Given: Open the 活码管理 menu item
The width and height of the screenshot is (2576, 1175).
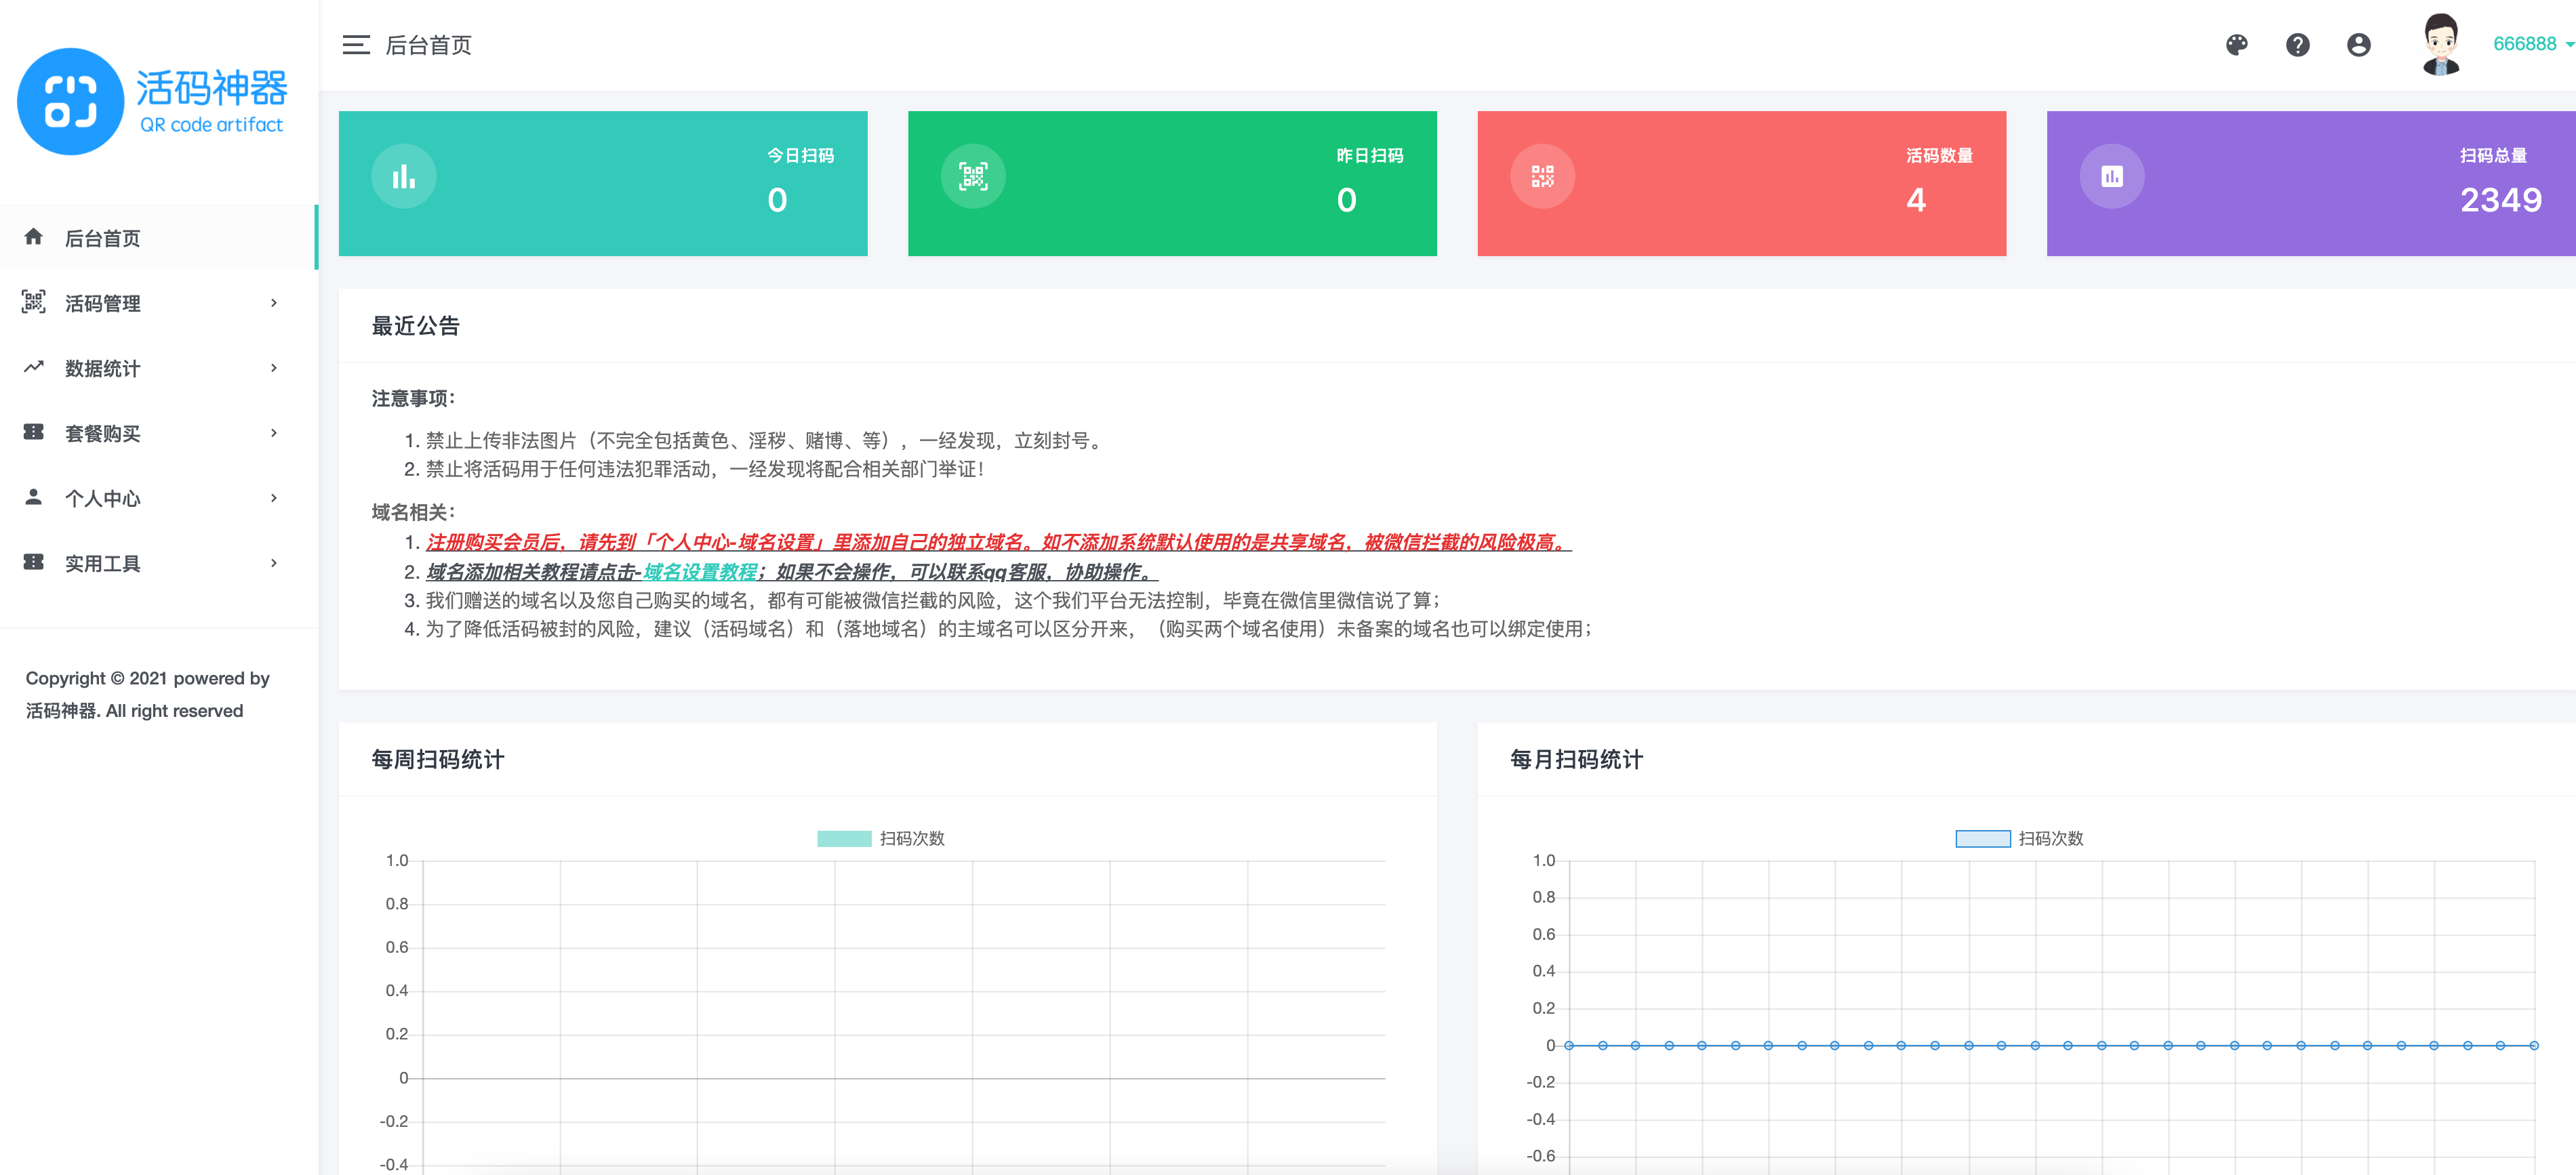Looking at the screenshot, I should (159, 303).
